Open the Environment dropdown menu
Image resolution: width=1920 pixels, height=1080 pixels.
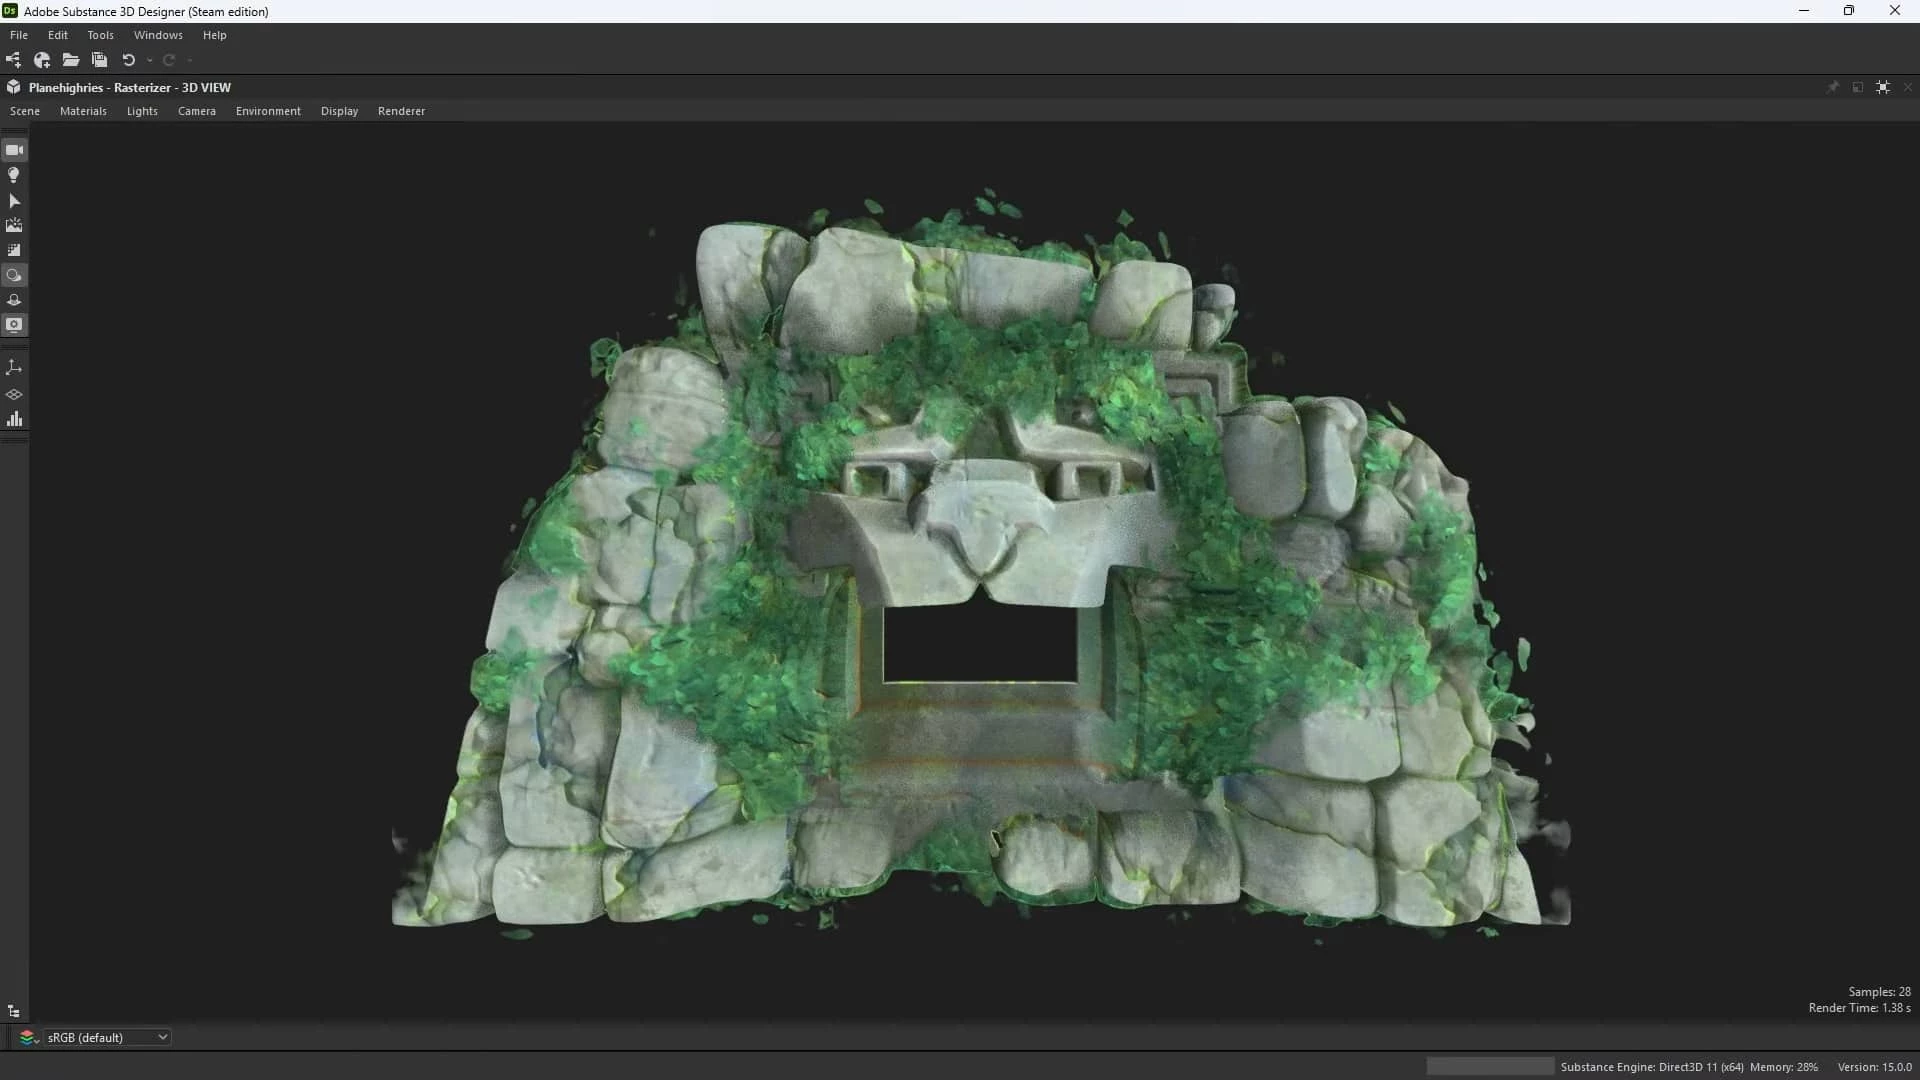coord(268,111)
